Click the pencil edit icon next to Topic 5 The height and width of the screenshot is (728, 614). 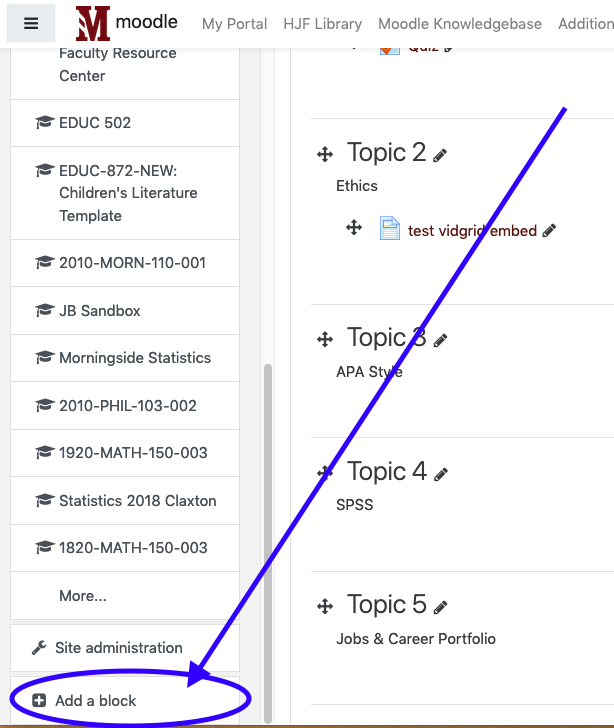pos(440,607)
